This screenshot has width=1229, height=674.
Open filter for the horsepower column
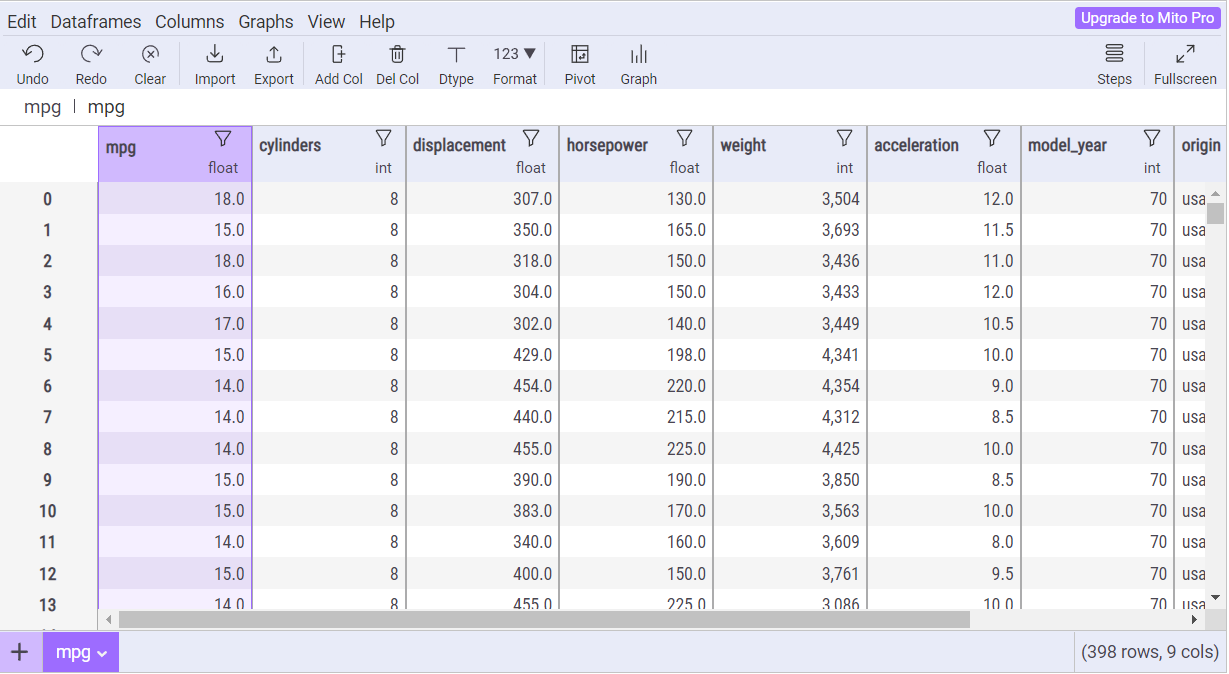tap(684, 138)
